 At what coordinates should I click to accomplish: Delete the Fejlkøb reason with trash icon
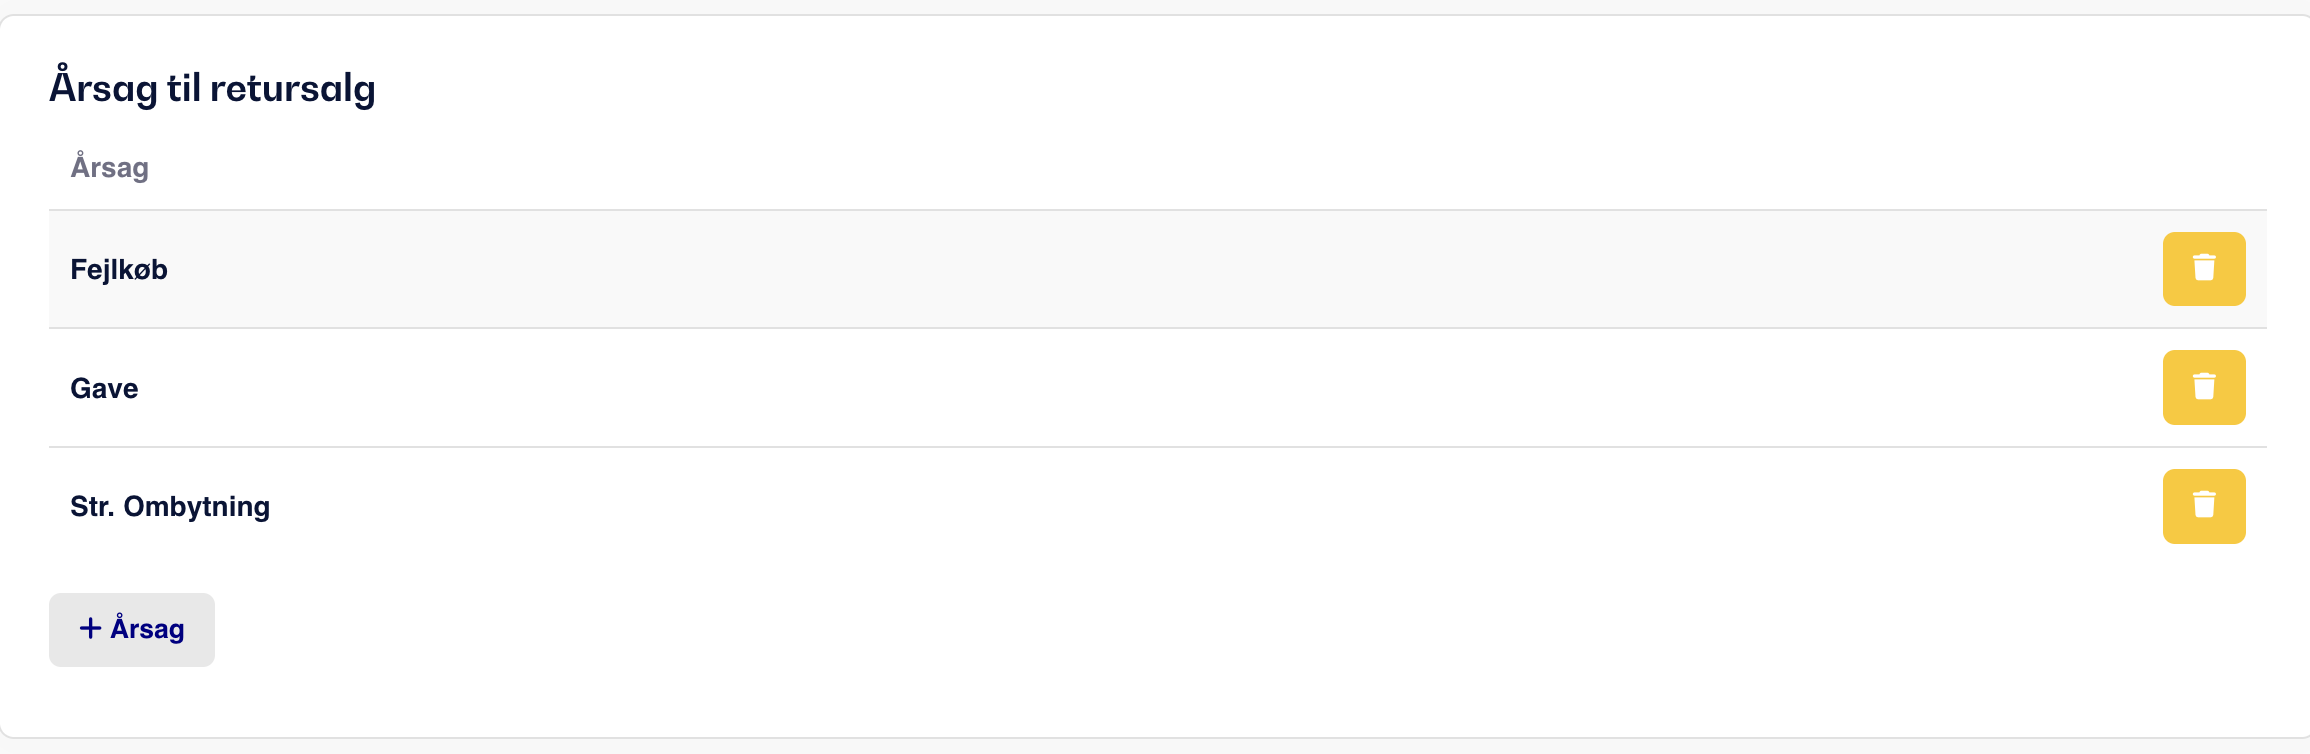click(2204, 269)
